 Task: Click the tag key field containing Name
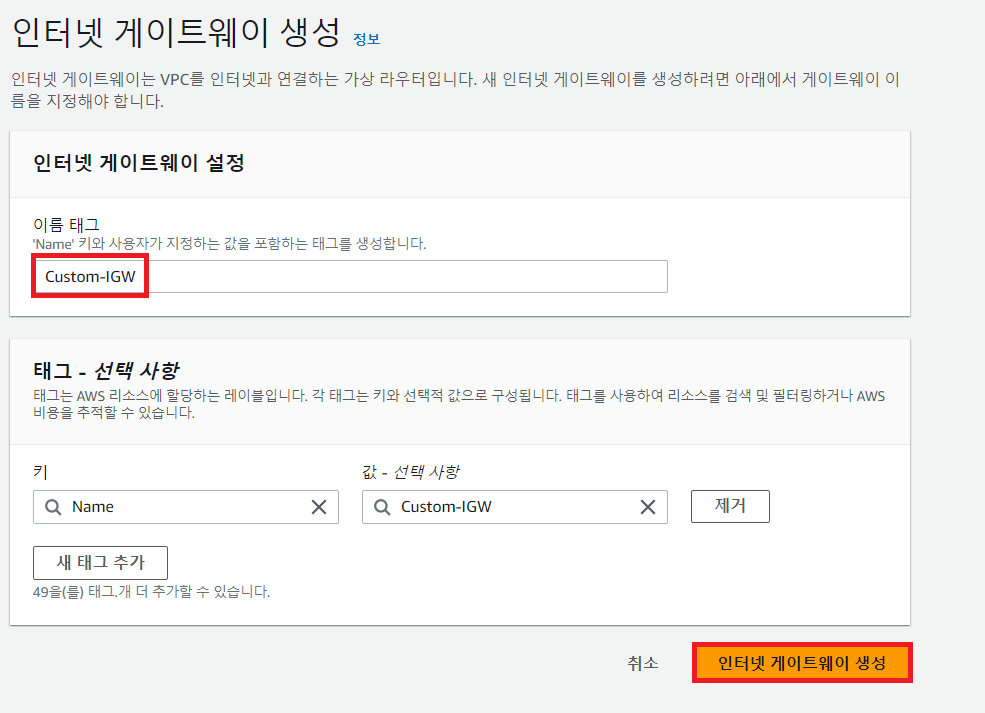[186, 507]
